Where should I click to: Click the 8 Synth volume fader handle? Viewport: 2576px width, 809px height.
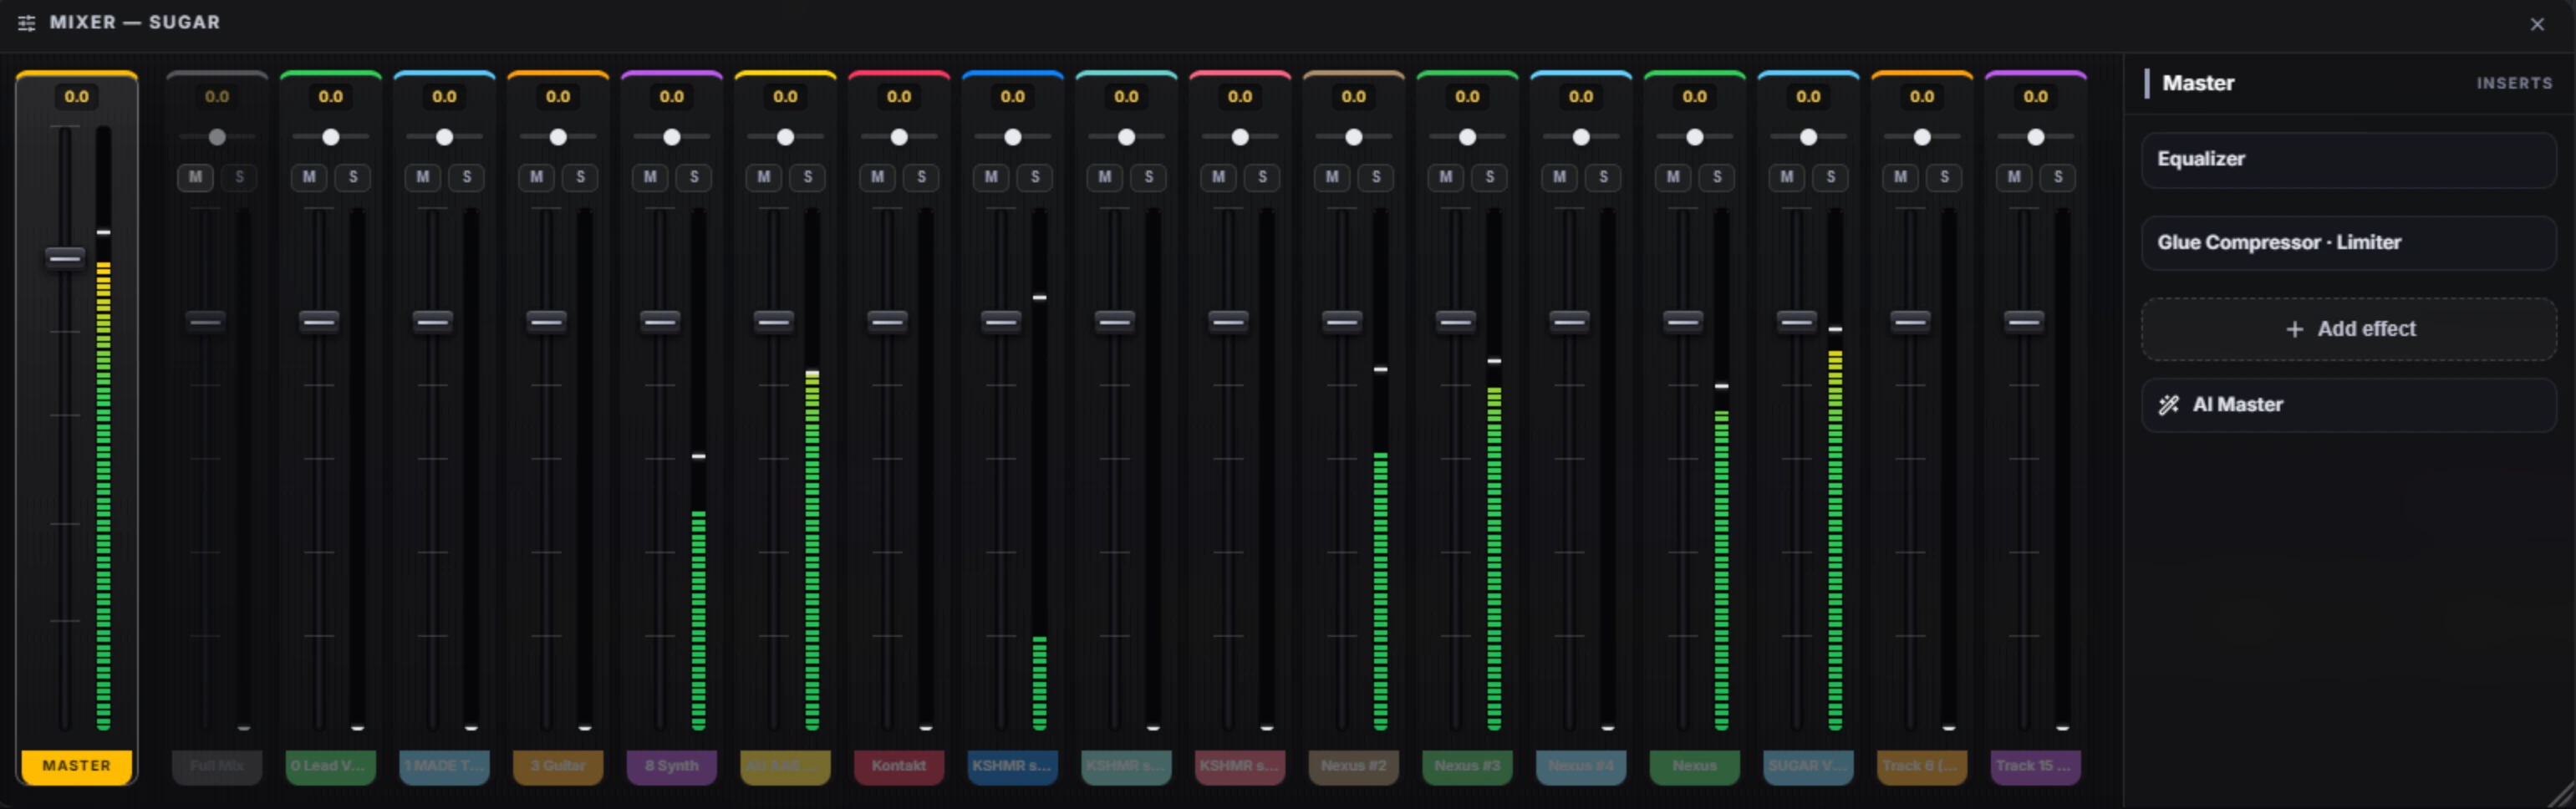[x=660, y=321]
